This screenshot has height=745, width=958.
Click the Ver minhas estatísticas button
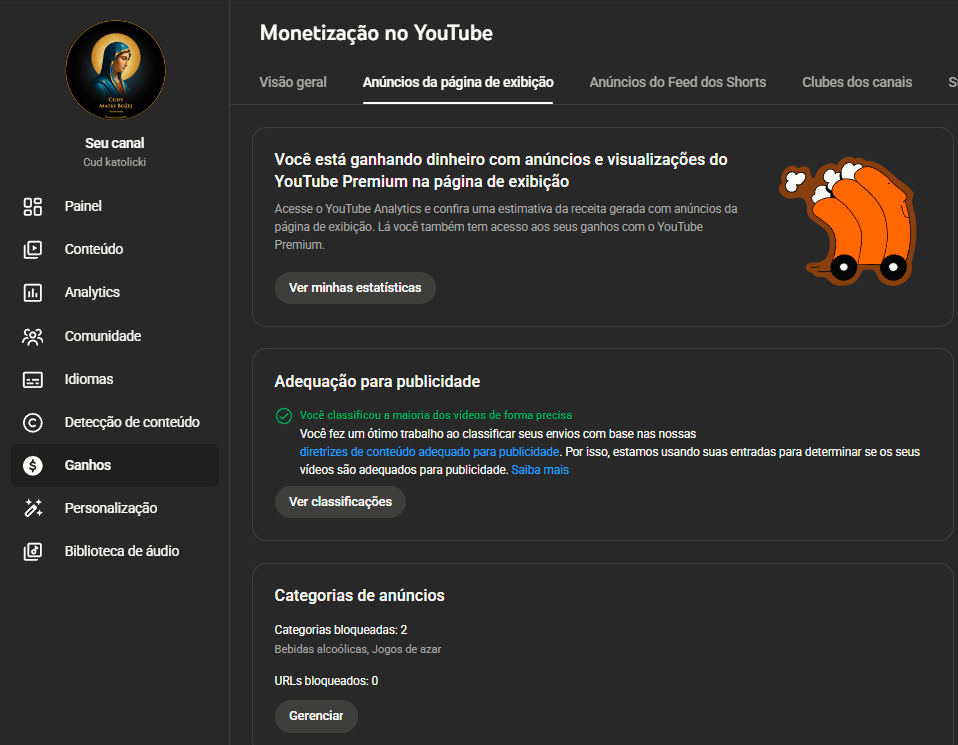[355, 288]
